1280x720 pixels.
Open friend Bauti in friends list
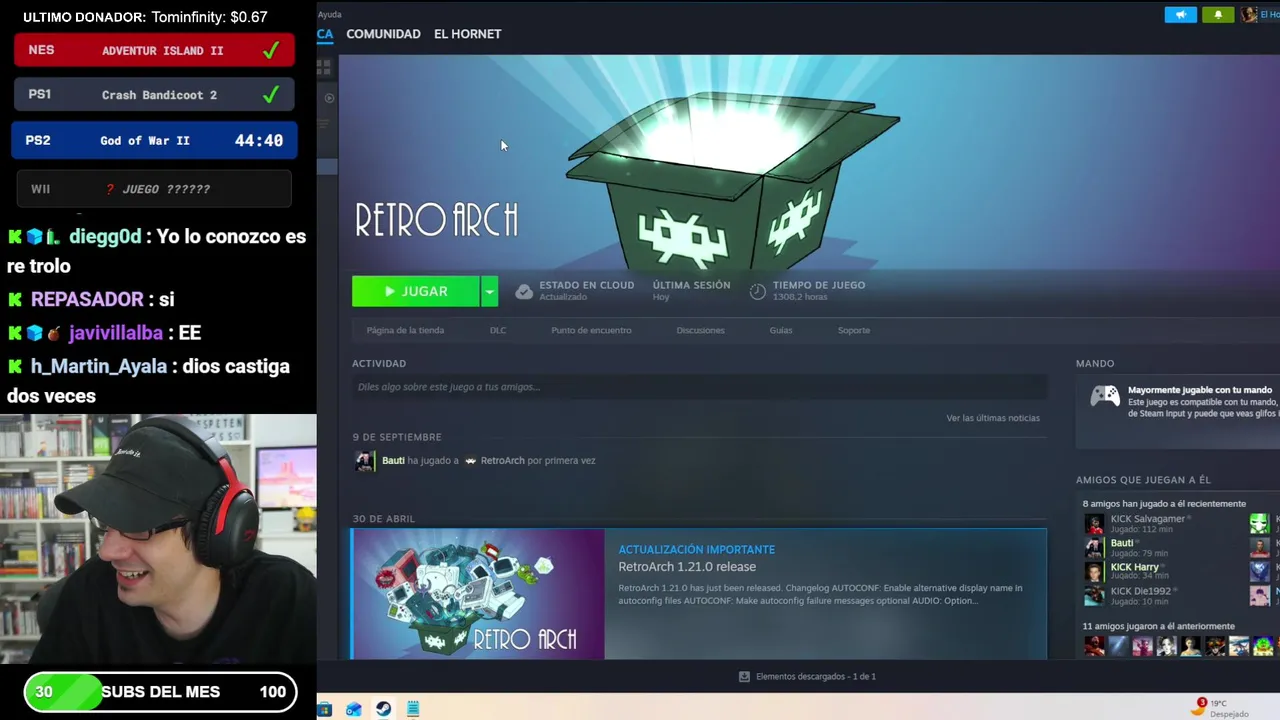pyautogui.click(x=1122, y=543)
